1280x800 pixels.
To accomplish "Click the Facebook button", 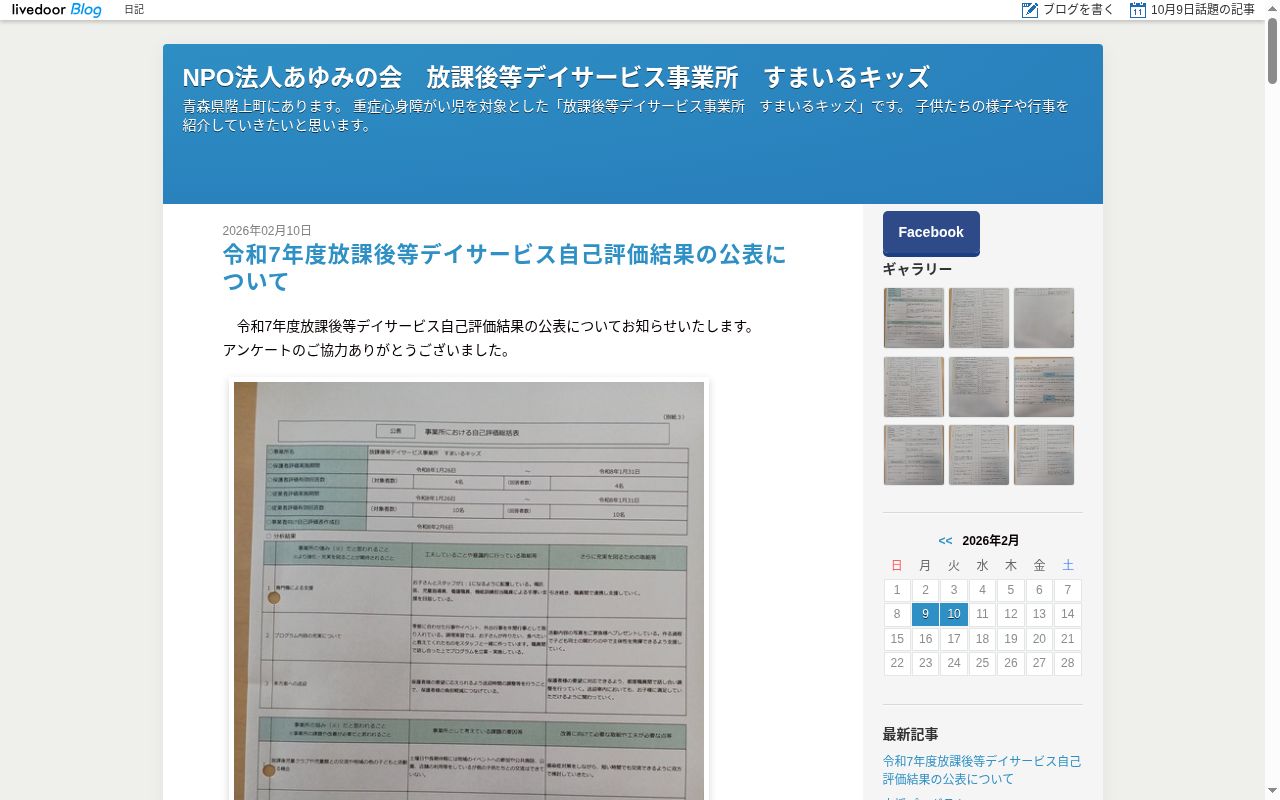I will (931, 233).
